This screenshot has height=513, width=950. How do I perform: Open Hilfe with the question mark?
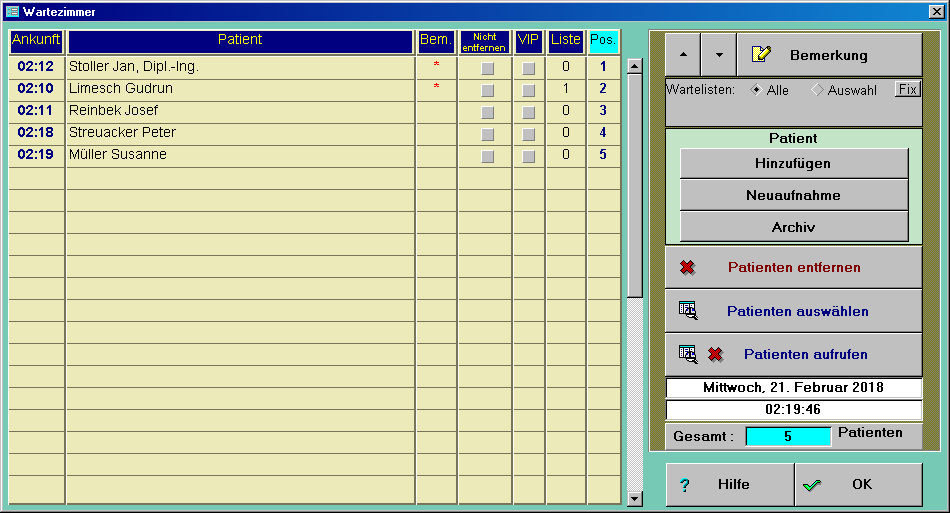(730, 484)
